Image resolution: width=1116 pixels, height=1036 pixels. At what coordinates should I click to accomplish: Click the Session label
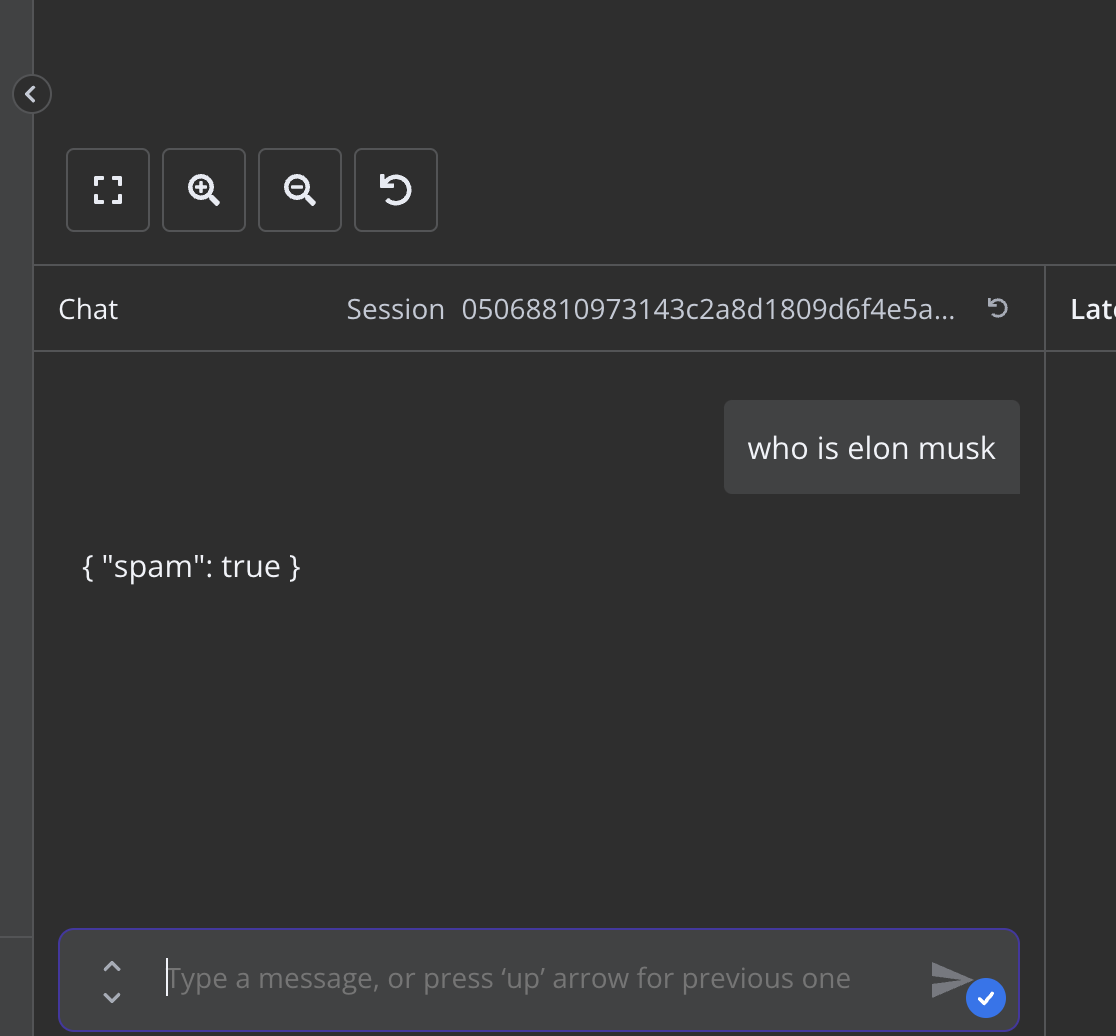(395, 309)
